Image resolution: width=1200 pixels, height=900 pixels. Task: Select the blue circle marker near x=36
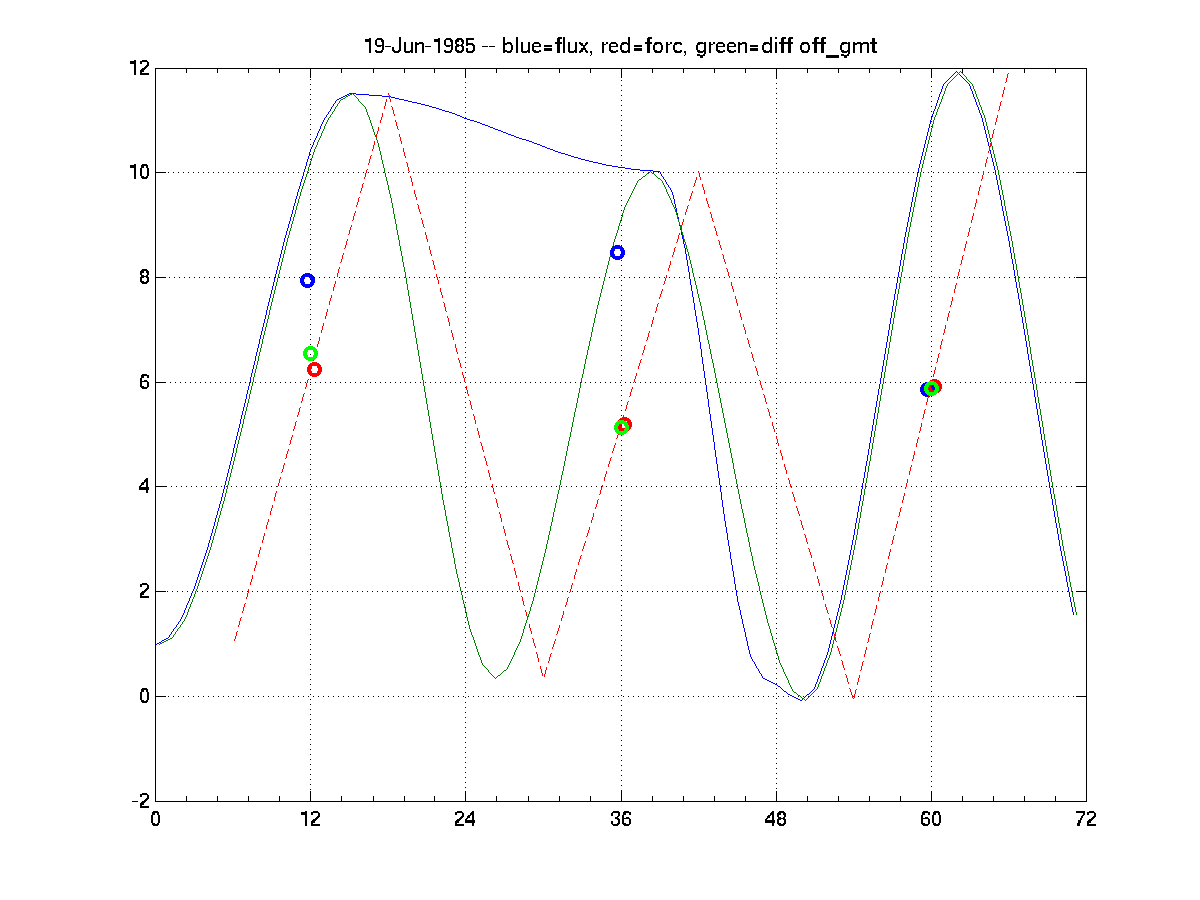[x=617, y=253]
